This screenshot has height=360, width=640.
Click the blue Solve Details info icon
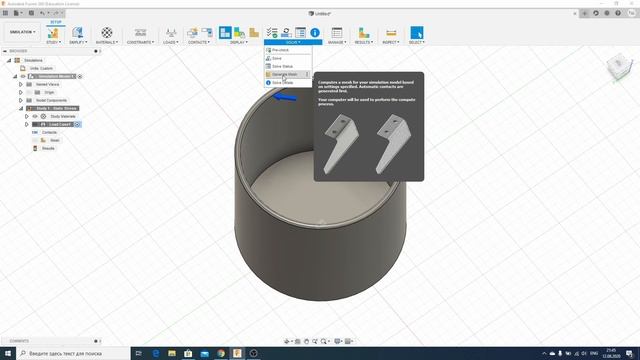pos(315,32)
